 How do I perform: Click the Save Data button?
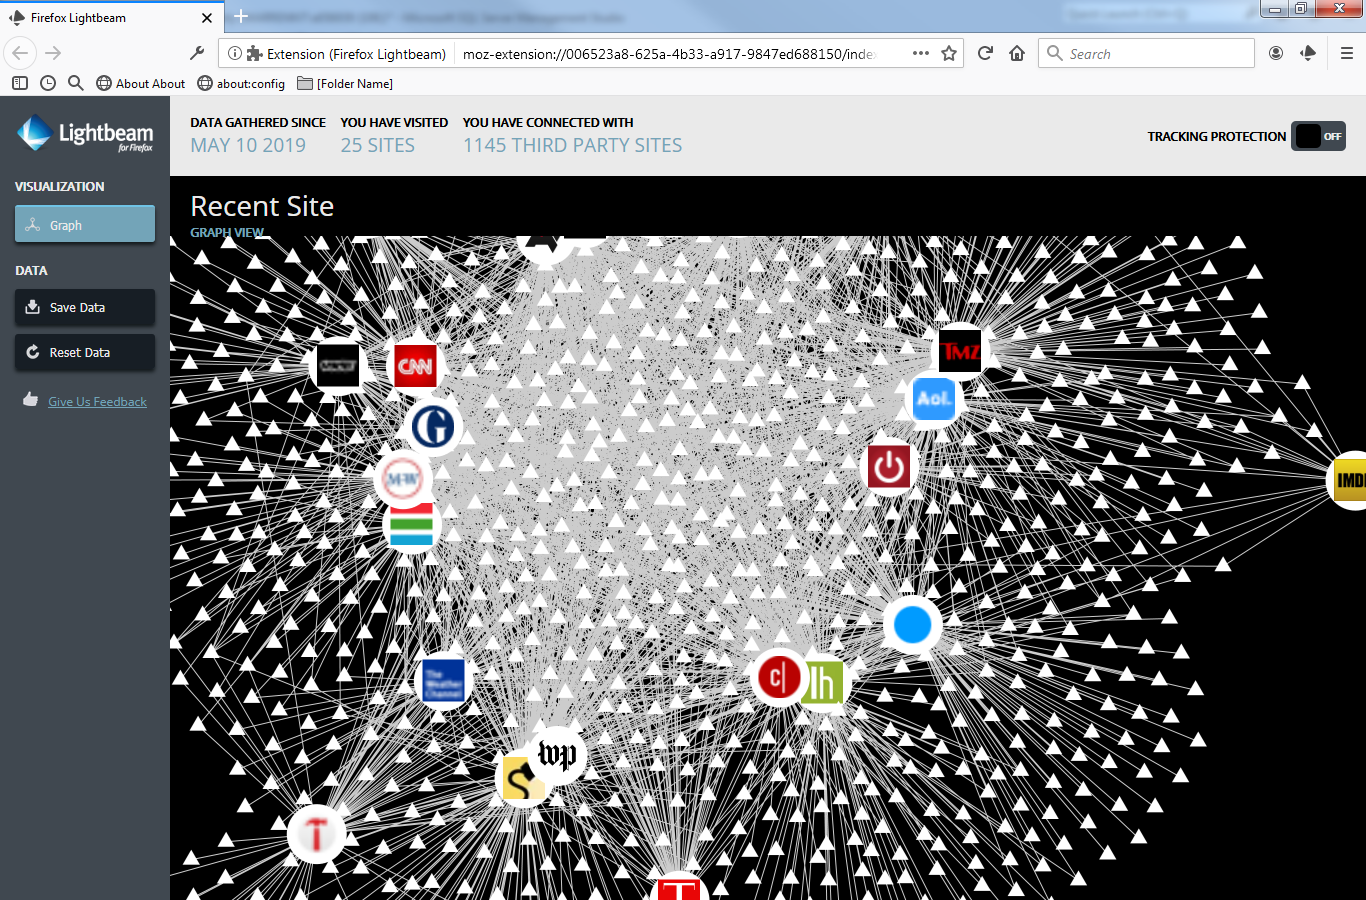tap(85, 307)
